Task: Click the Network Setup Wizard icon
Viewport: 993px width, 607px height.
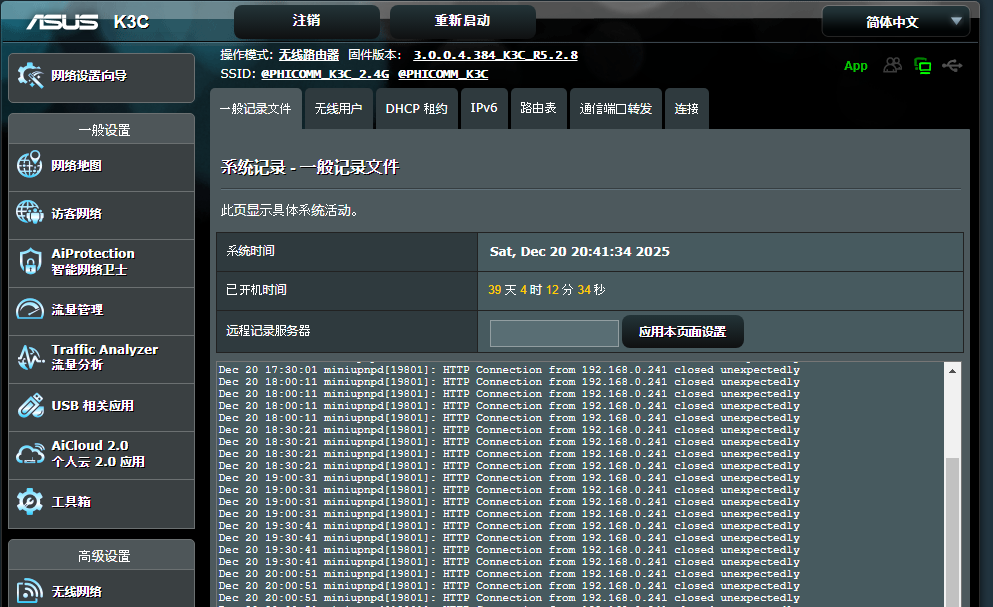Action: click(30, 77)
